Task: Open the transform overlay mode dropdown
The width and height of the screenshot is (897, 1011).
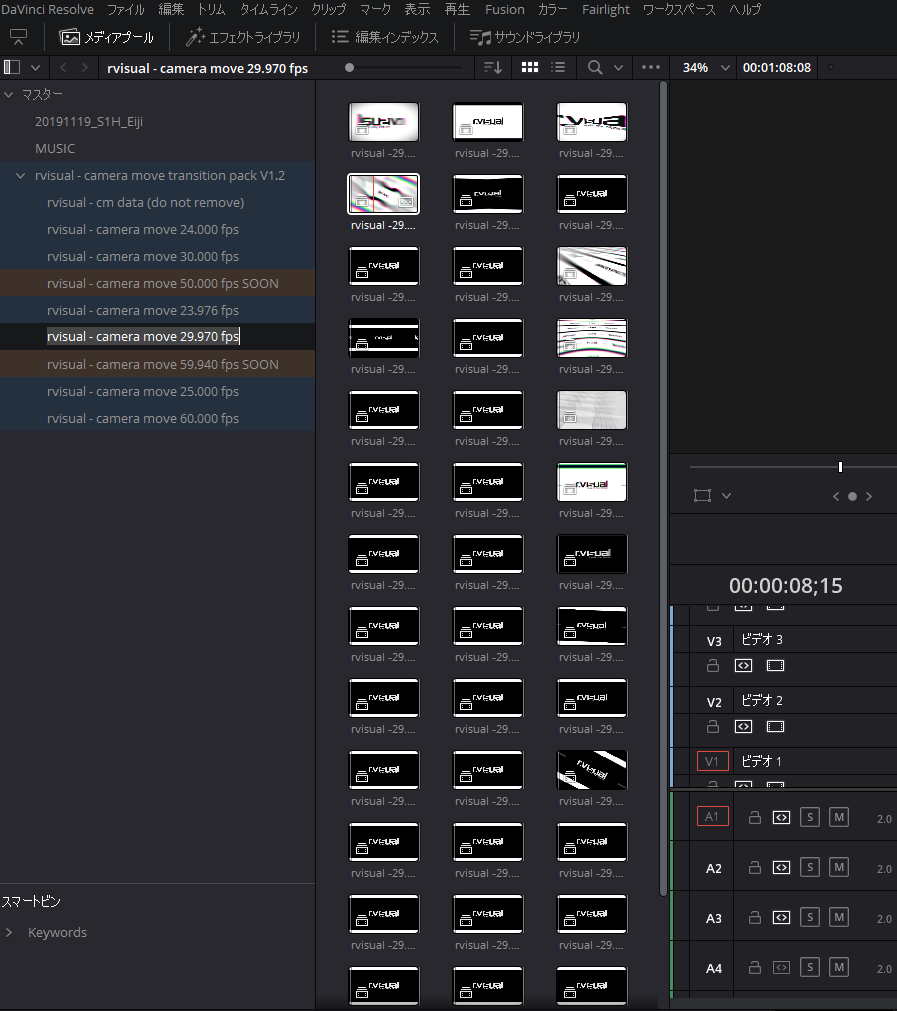Action: (727, 496)
